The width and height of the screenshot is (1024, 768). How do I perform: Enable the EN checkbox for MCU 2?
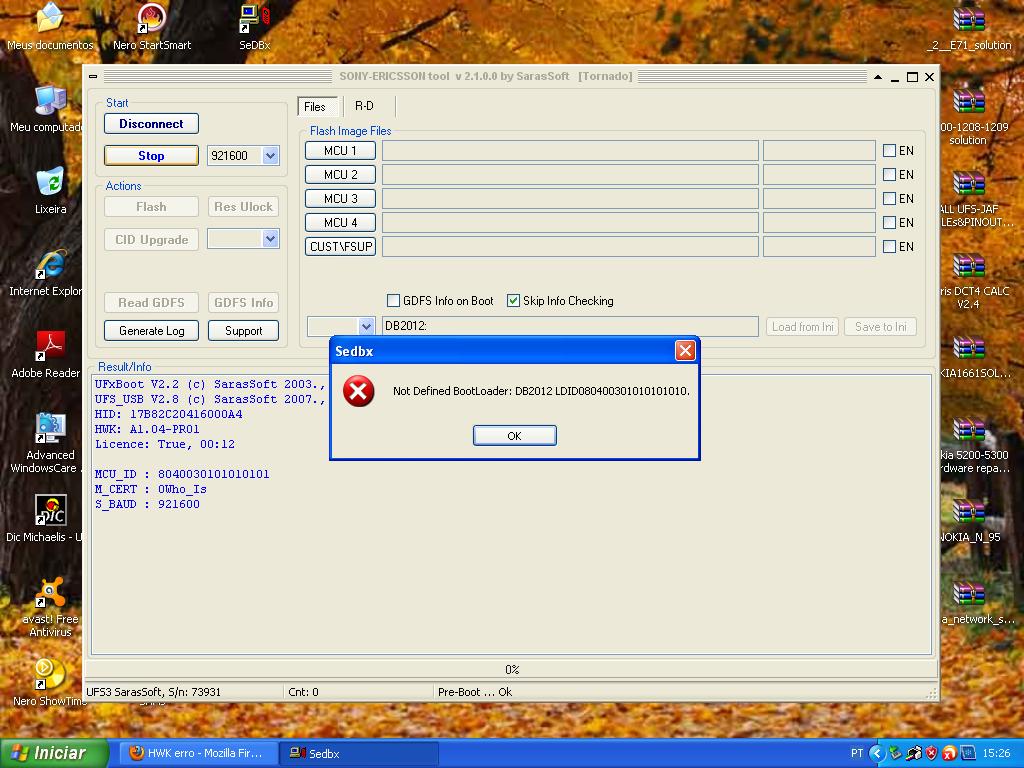click(x=889, y=174)
